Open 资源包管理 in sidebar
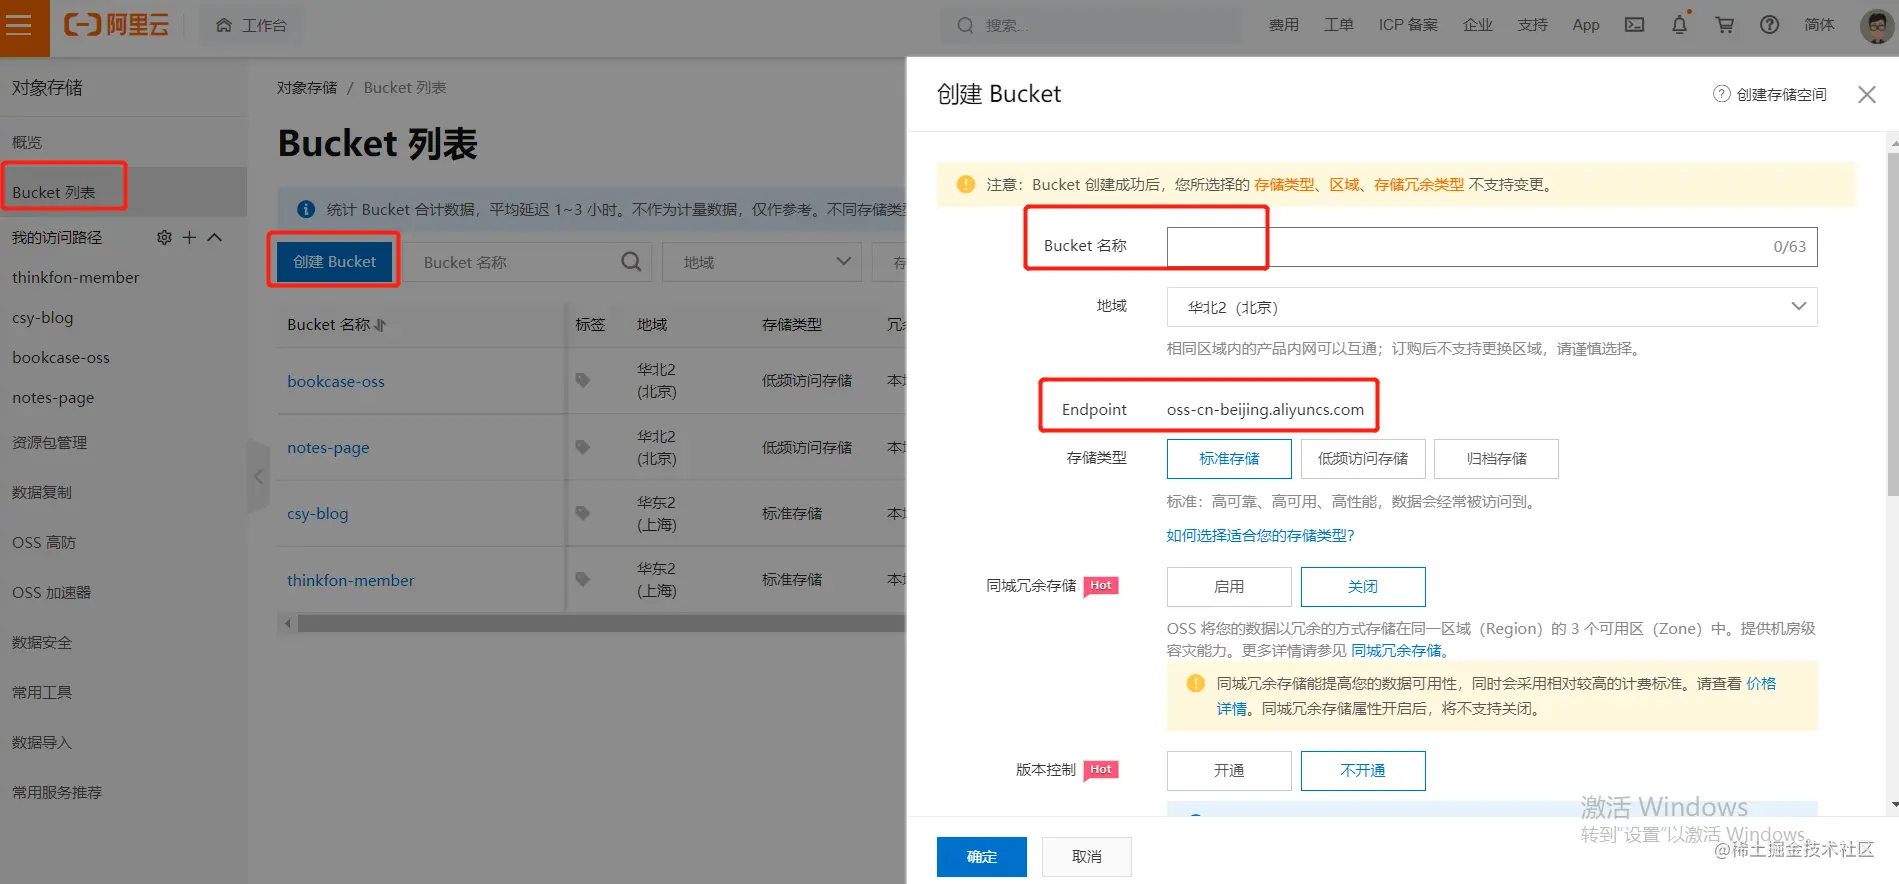 click(x=49, y=442)
